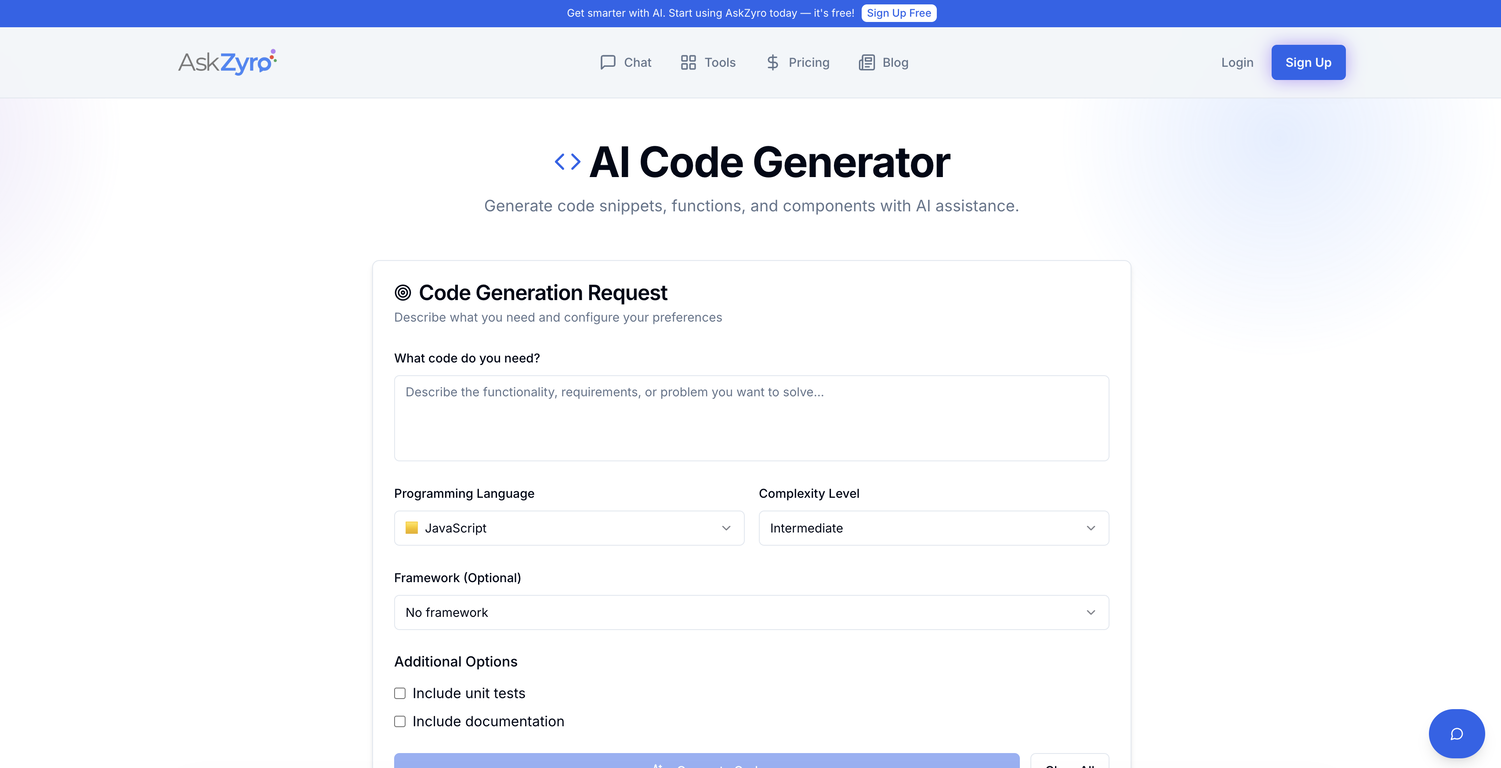Screen dimensions: 1501x768
Task: Click the code description text area
Action: [751, 417]
